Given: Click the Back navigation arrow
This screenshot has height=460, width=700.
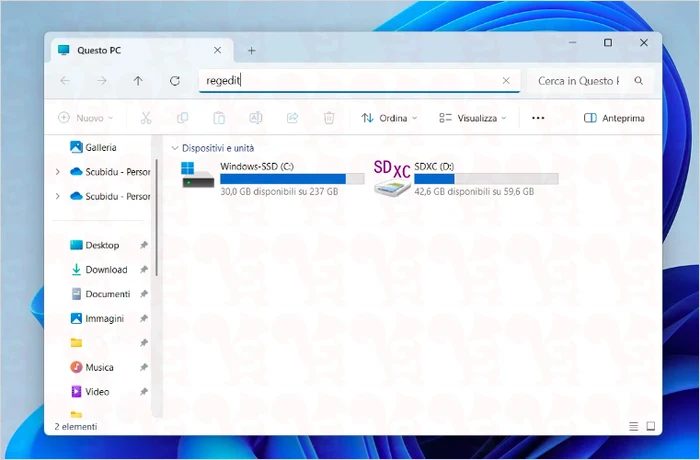Looking at the screenshot, I should 65,81.
